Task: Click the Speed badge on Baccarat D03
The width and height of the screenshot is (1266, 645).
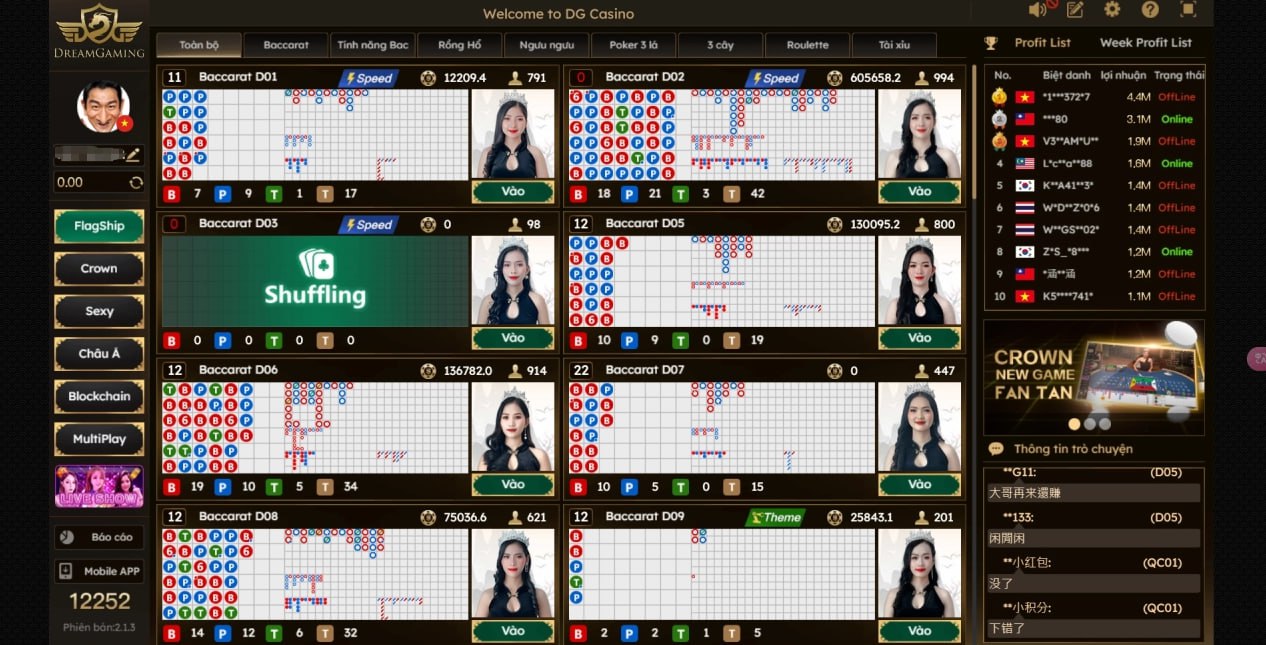Action: (369, 225)
